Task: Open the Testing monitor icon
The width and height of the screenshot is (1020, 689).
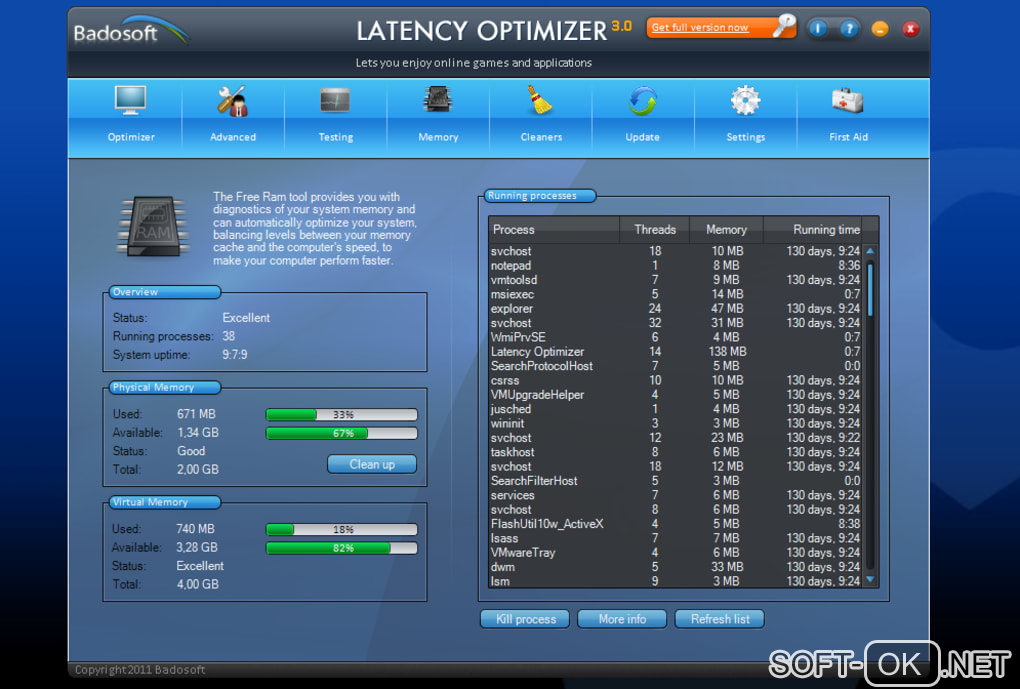Action: coord(335,101)
